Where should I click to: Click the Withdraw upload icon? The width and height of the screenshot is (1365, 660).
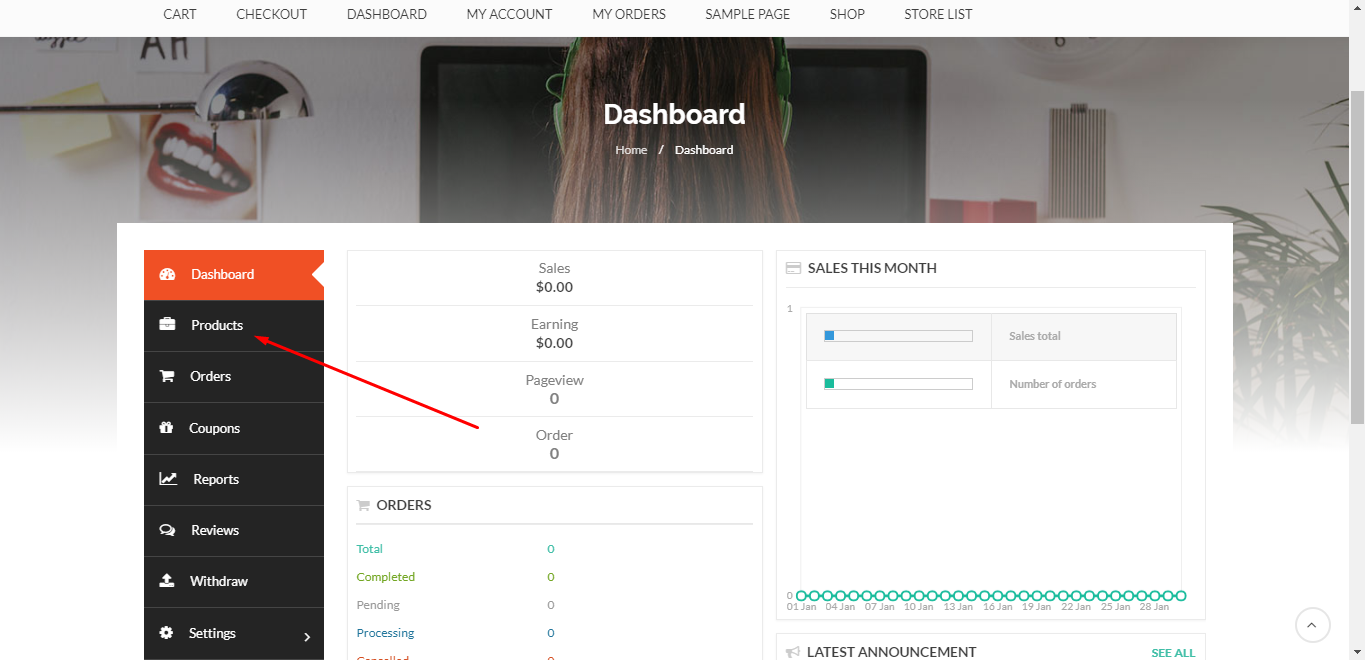pyautogui.click(x=167, y=581)
